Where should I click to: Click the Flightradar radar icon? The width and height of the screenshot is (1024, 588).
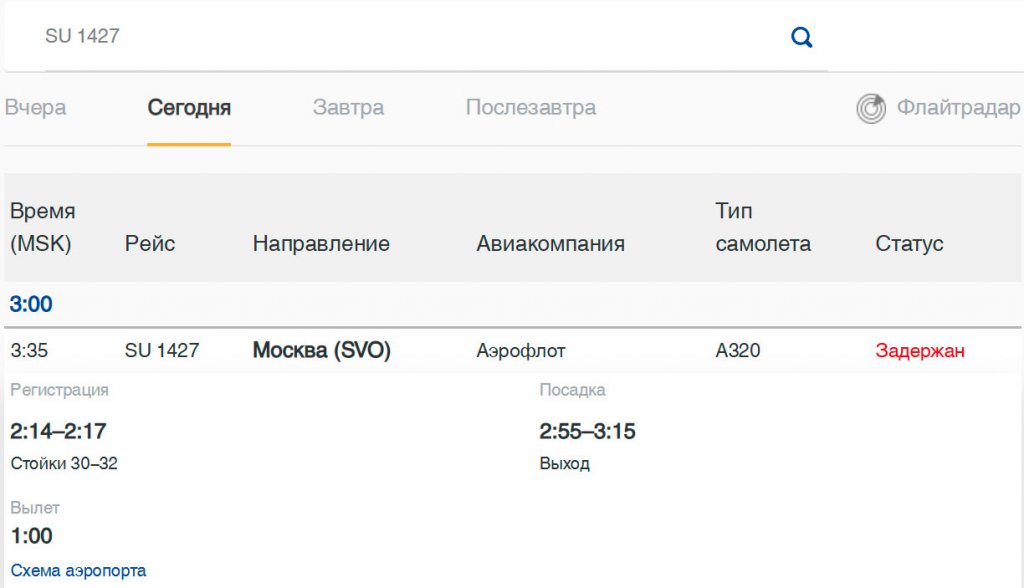[x=871, y=108]
